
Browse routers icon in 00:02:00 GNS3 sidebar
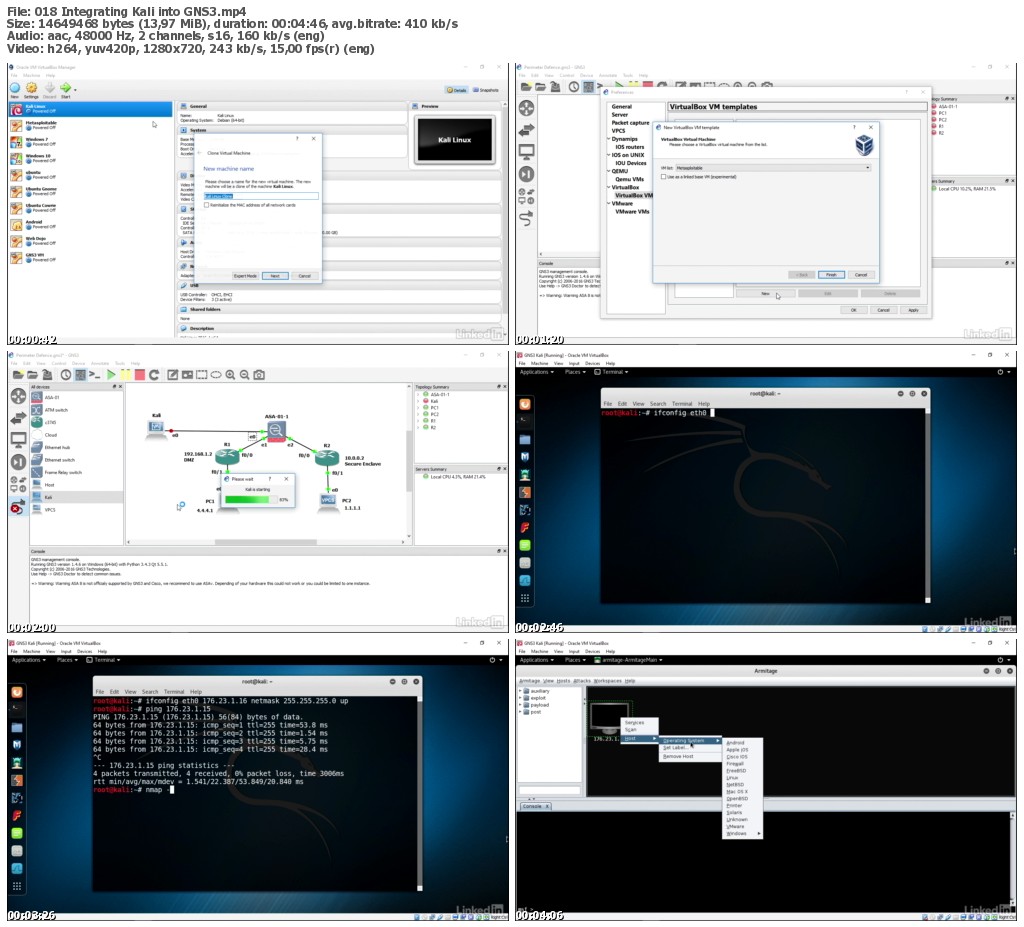click(18, 396)
